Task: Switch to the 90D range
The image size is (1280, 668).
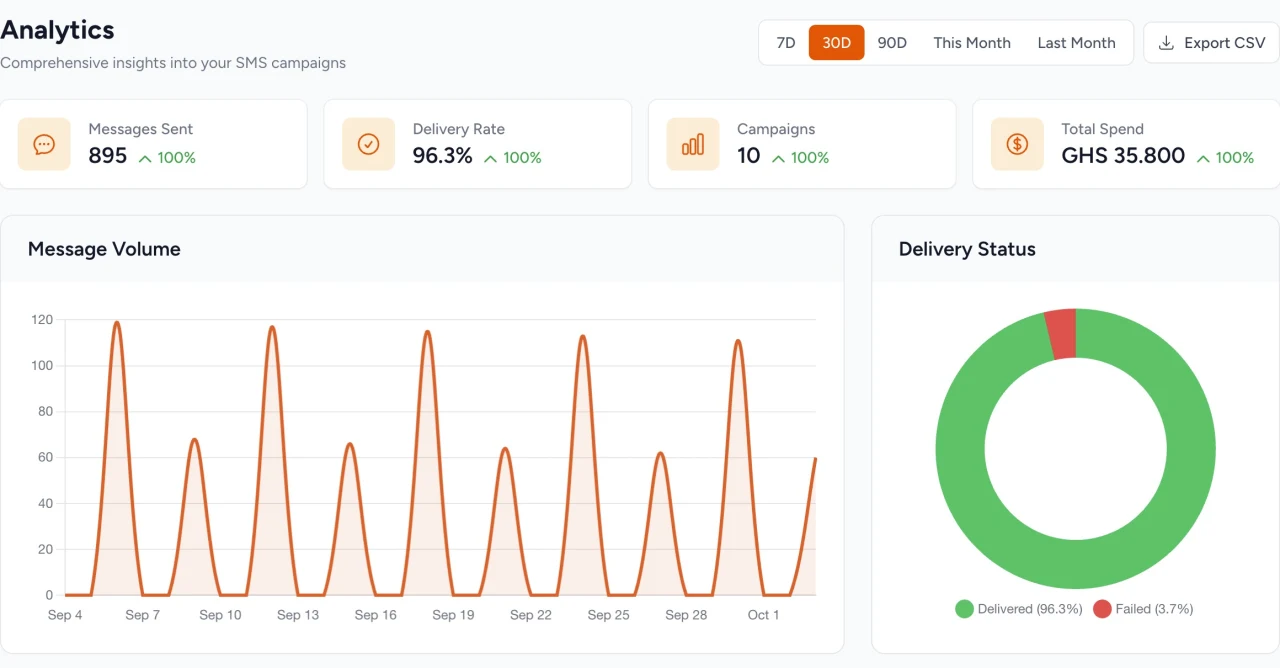Action: click(x=892, y=43)
